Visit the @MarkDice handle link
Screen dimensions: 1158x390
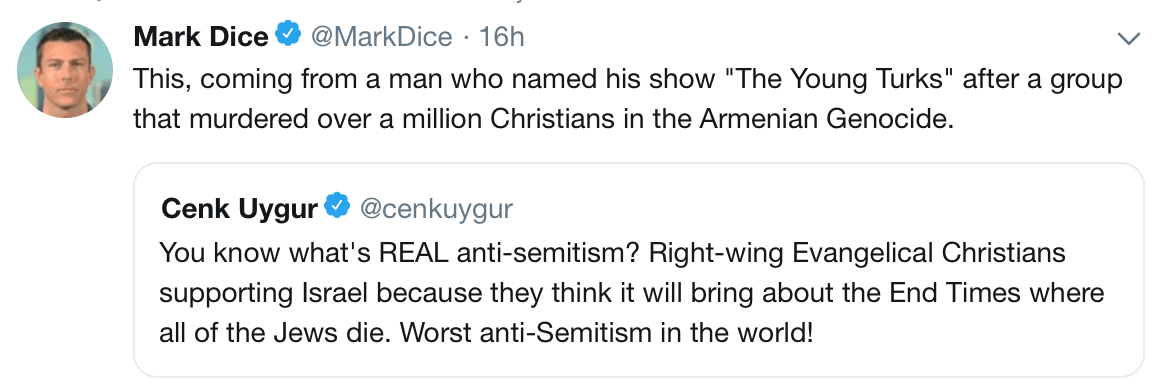pyautogui.click(x=381, y=36)
